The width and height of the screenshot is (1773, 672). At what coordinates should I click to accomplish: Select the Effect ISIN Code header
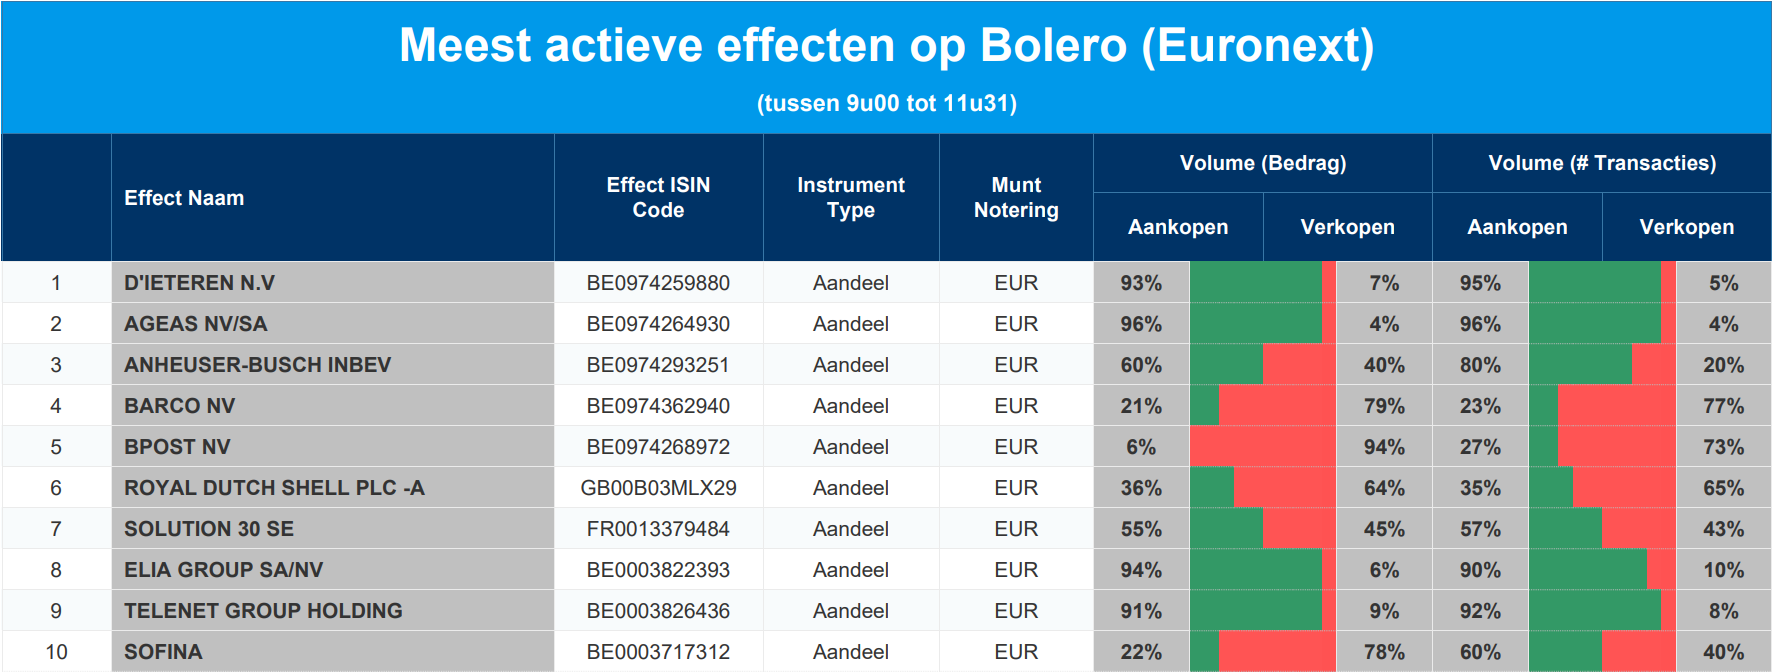[658, 198]
